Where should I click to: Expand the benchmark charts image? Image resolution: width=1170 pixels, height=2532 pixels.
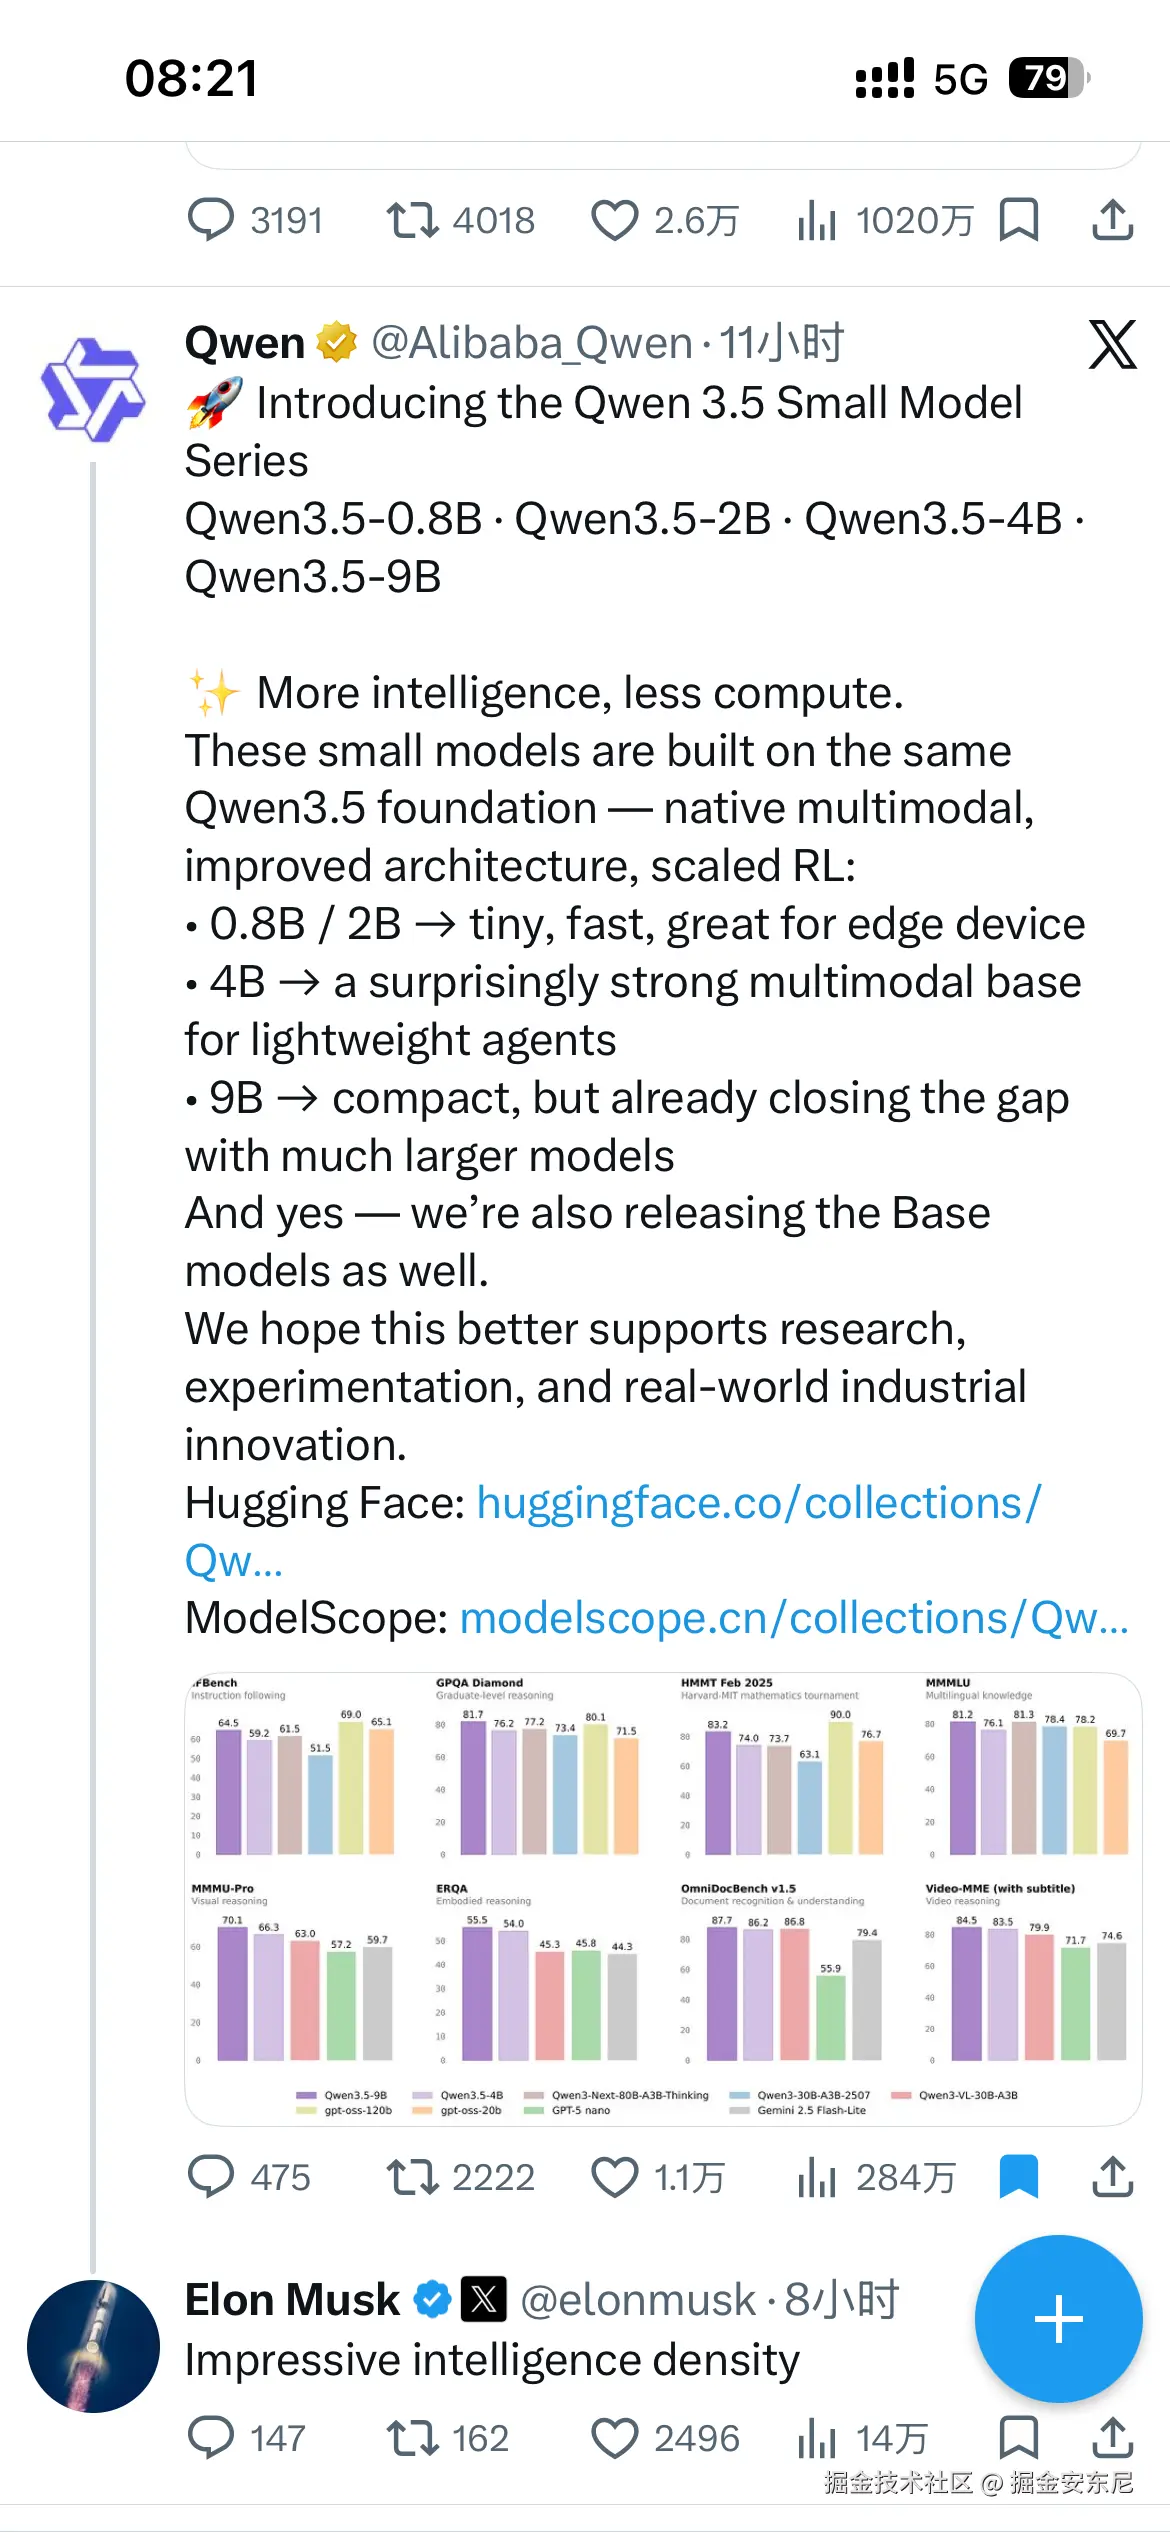663,1898
